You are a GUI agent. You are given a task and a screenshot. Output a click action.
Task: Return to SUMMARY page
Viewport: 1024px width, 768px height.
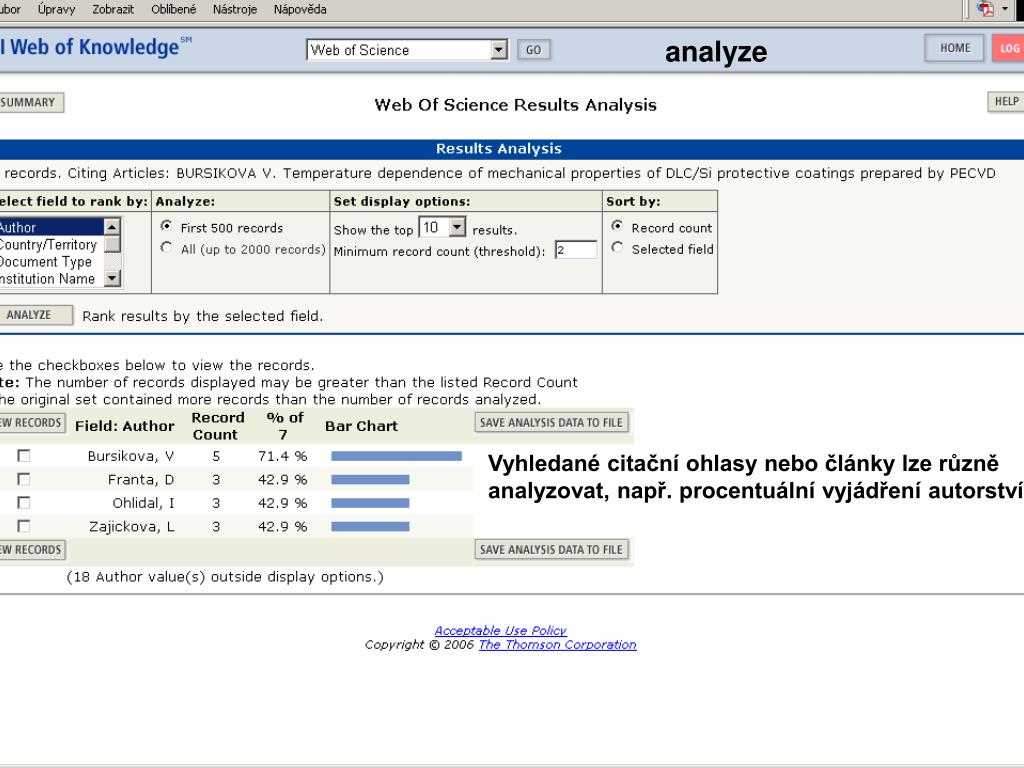tap(30, 103)
